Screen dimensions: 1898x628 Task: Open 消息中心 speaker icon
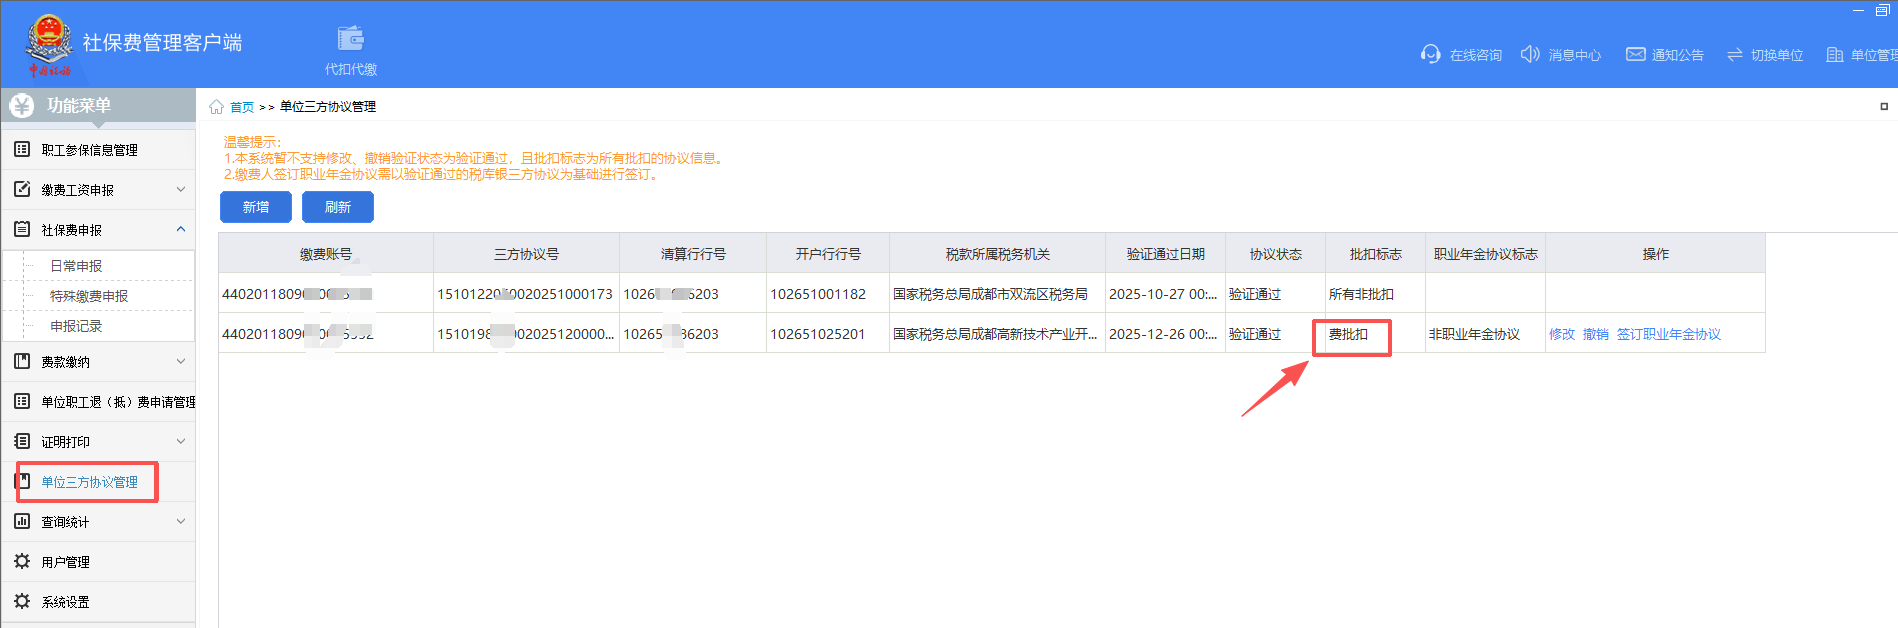(1529, 54)
